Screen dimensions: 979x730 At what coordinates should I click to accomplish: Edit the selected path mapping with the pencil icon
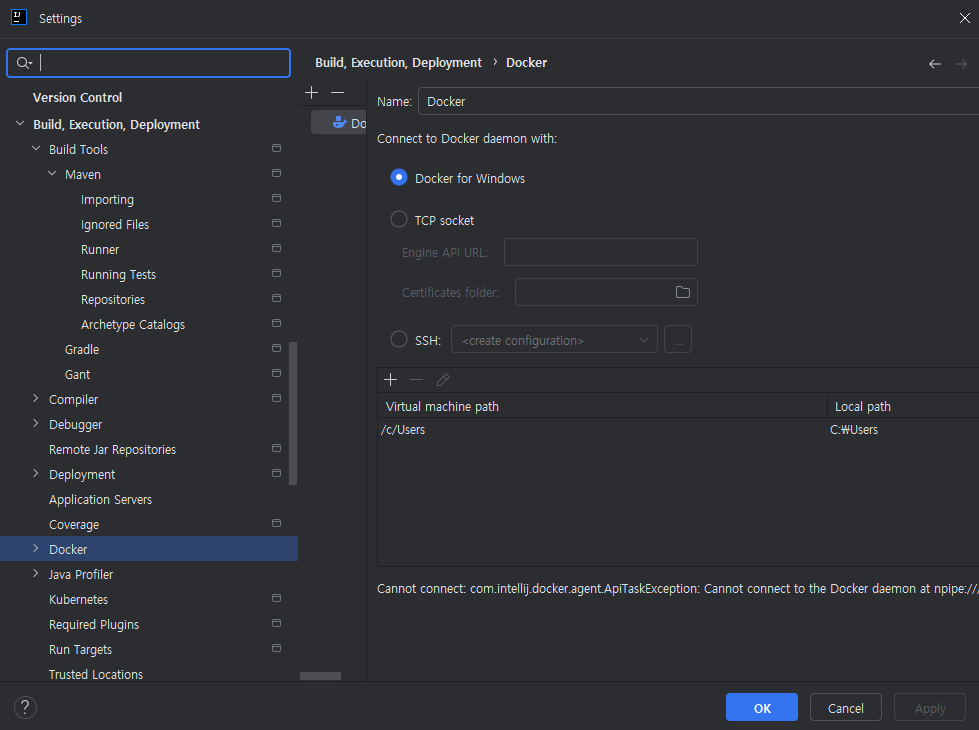443,380
